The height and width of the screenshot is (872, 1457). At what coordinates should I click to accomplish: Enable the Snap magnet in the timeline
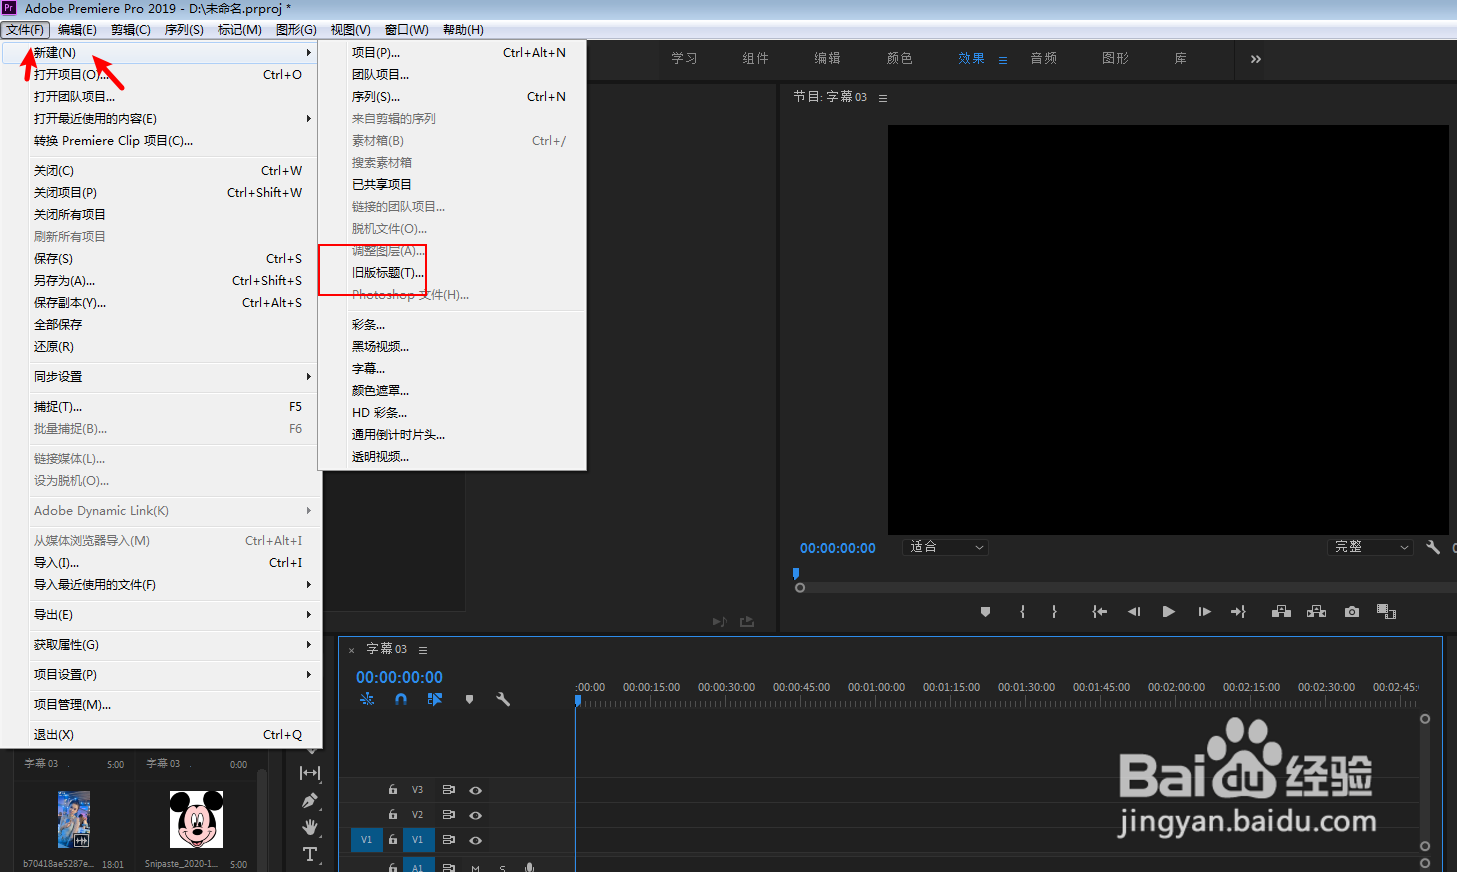401,699
